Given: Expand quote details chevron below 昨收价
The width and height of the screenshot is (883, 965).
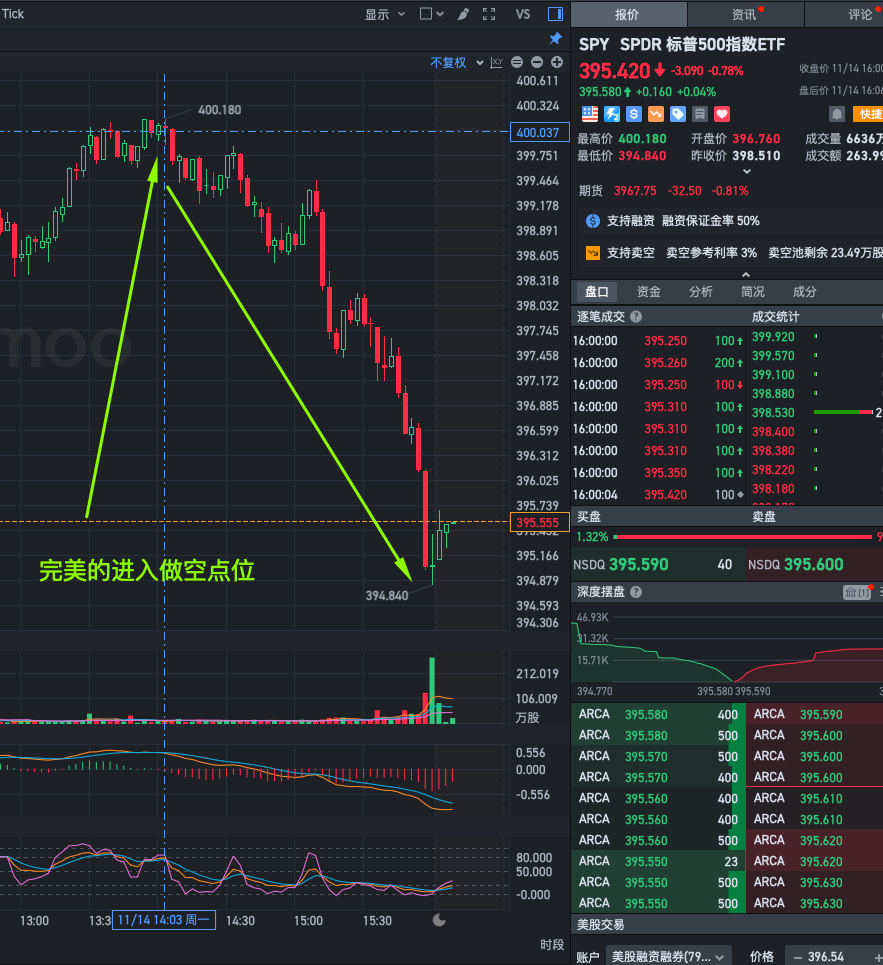Looking at the screenshot, I should [746, 171].
